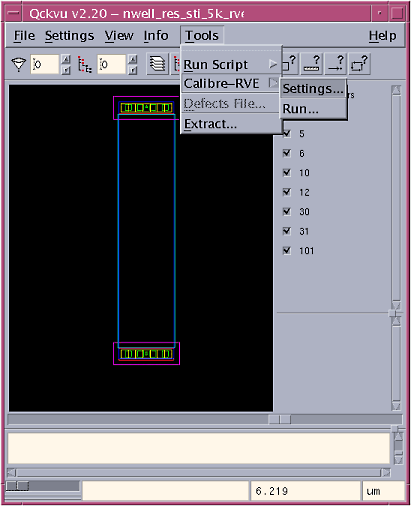Open the File menu
Image resolution: width=411 pixels, height=506 pixels.
pos(24,35)
